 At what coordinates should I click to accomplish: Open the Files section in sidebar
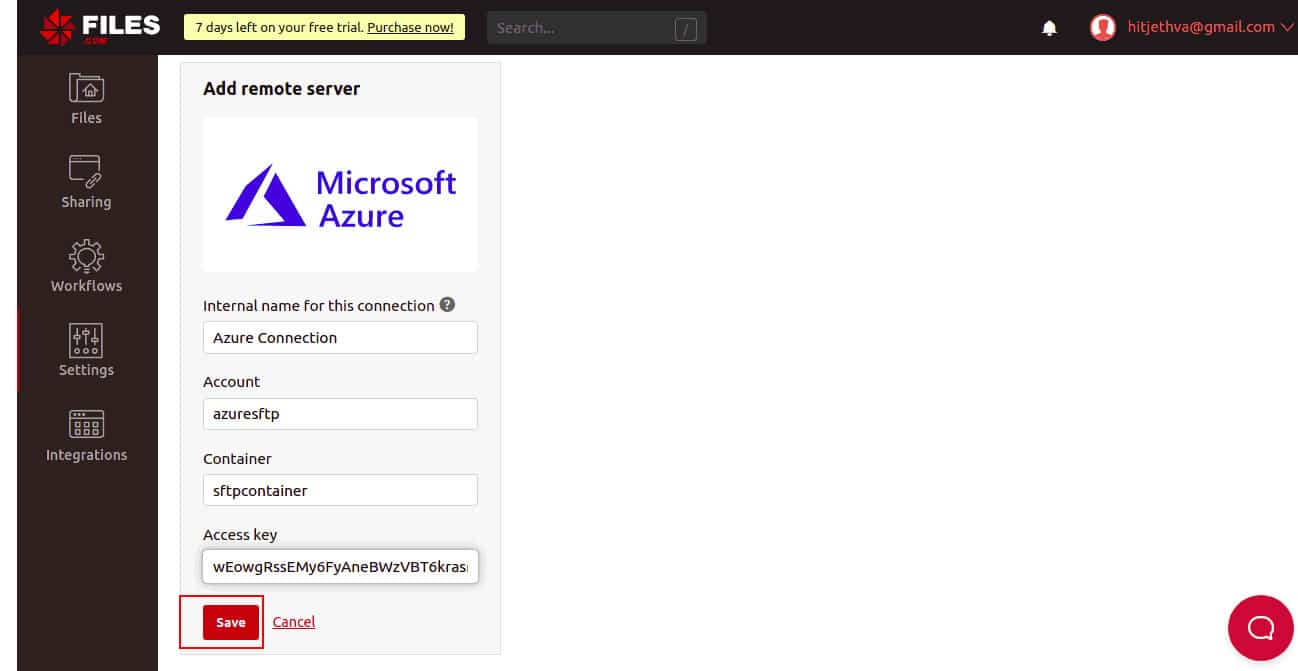86,99
